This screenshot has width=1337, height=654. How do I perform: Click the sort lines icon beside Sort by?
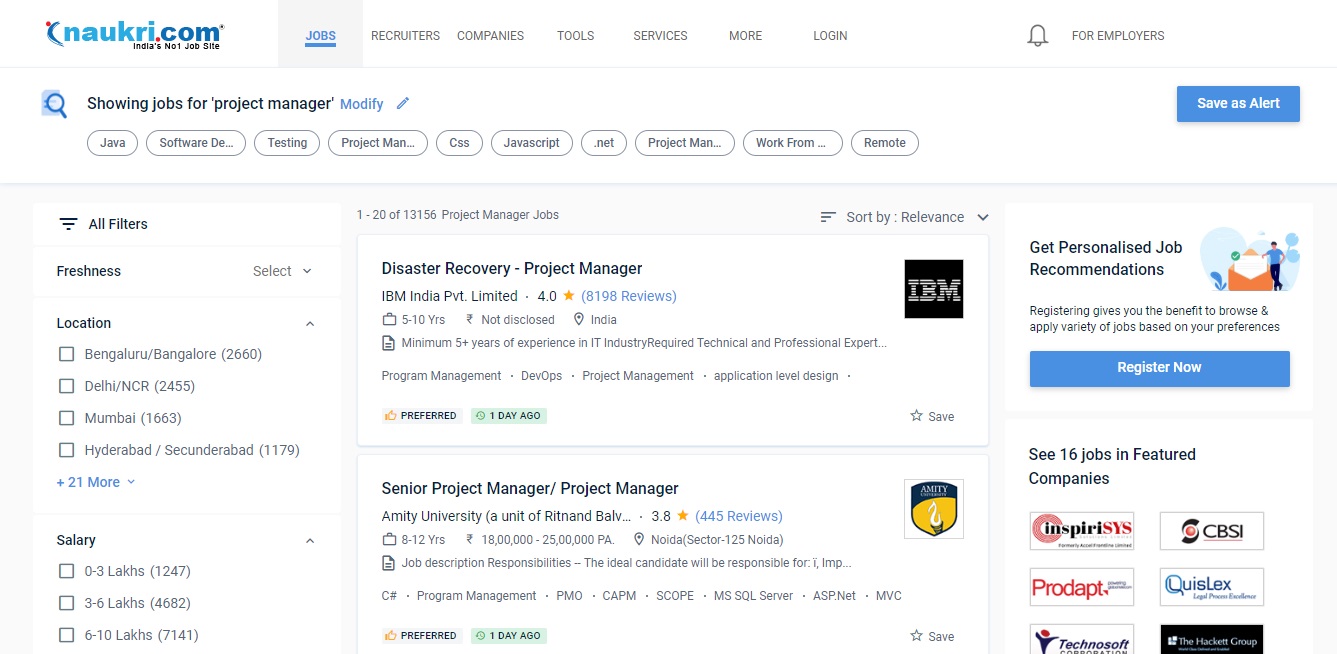coord(828,217)
